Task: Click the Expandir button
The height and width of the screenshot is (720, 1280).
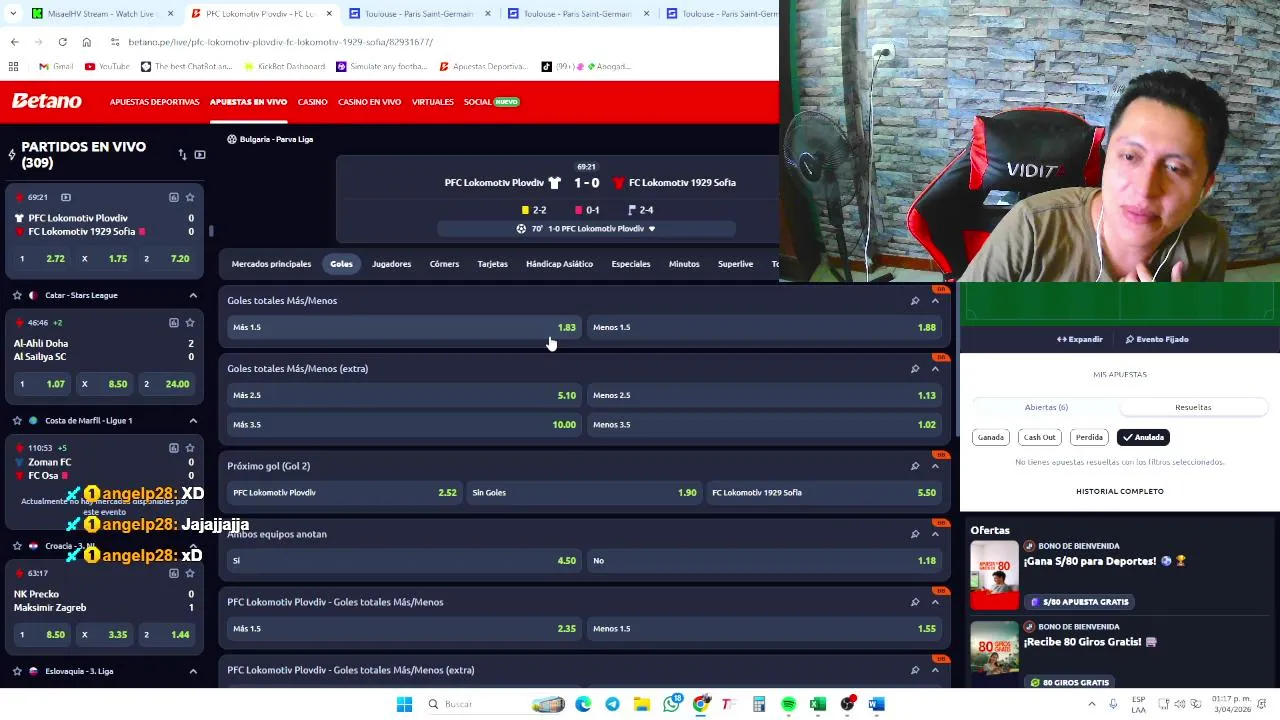Action: point(1079,339)
